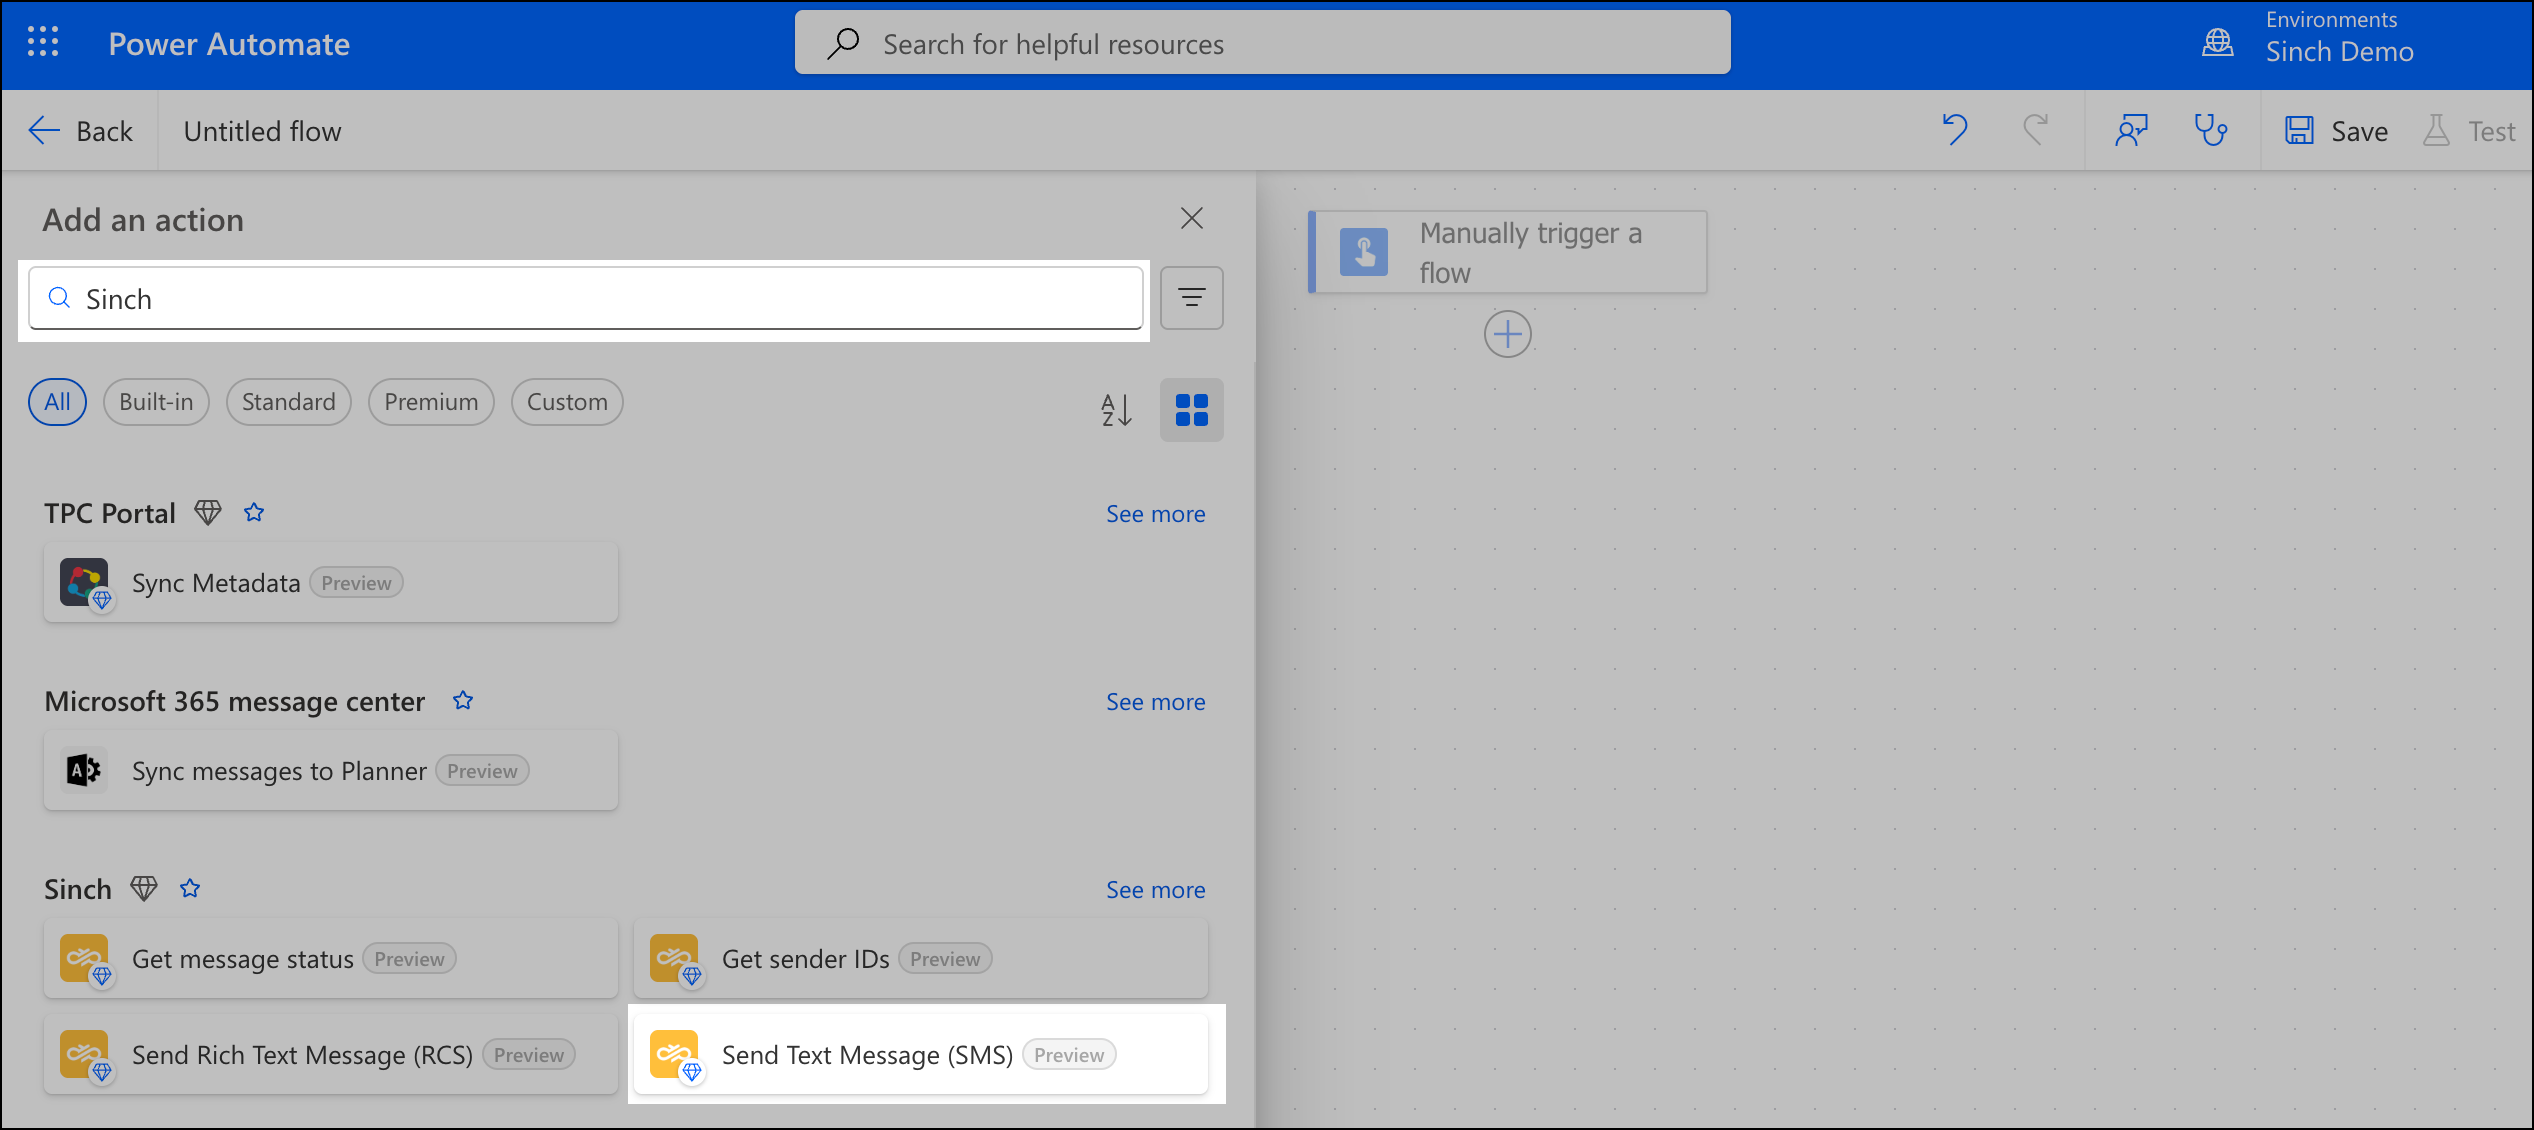Viewport: 2534px width, 1130px height.
Task: Select the Standard filter tab
Action: [289, 402]
